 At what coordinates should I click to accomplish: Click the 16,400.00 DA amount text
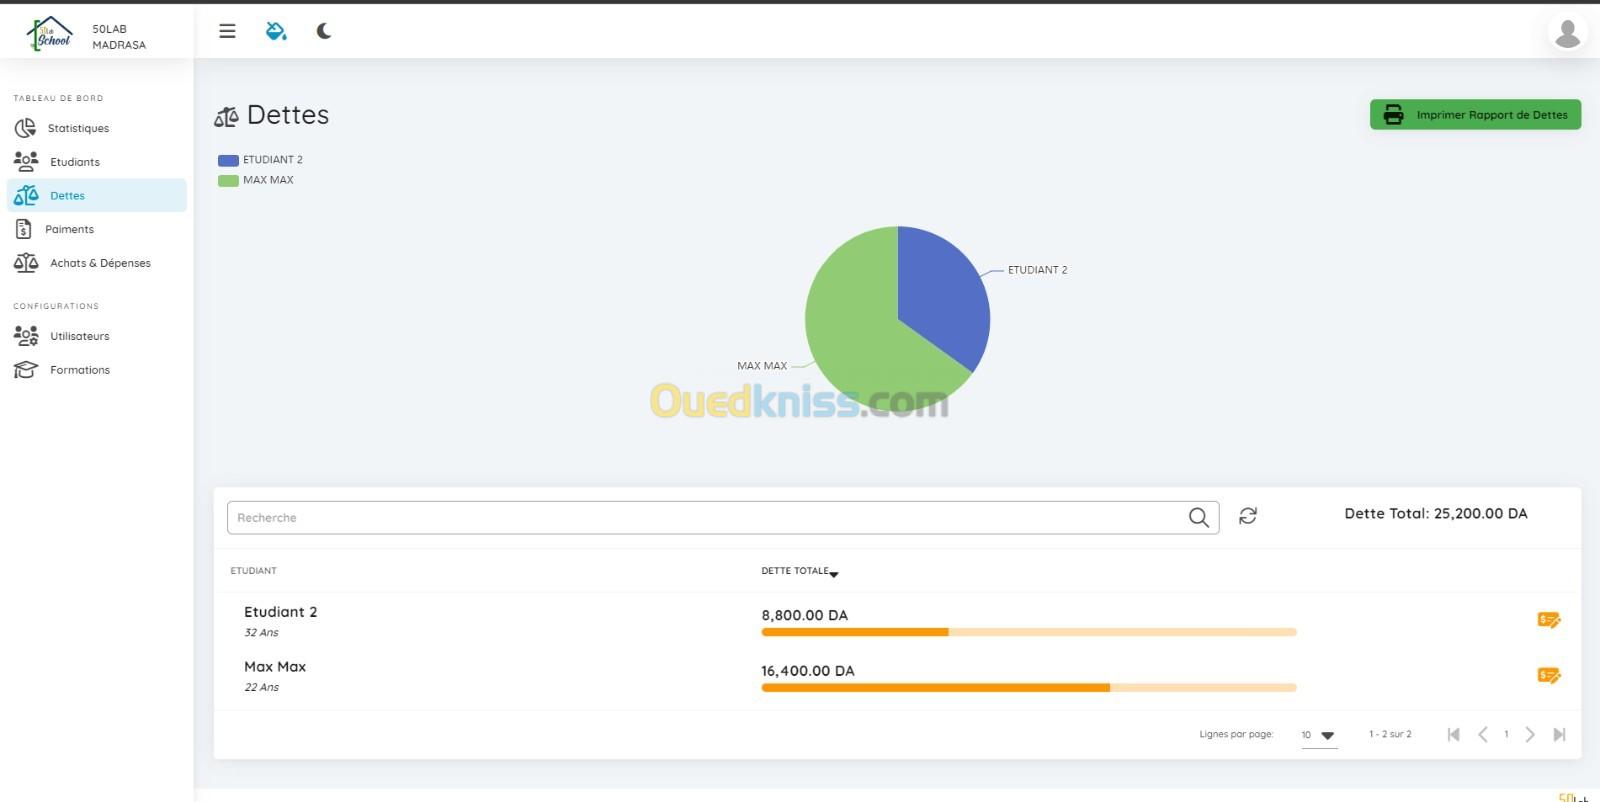[x=808, y=671]
